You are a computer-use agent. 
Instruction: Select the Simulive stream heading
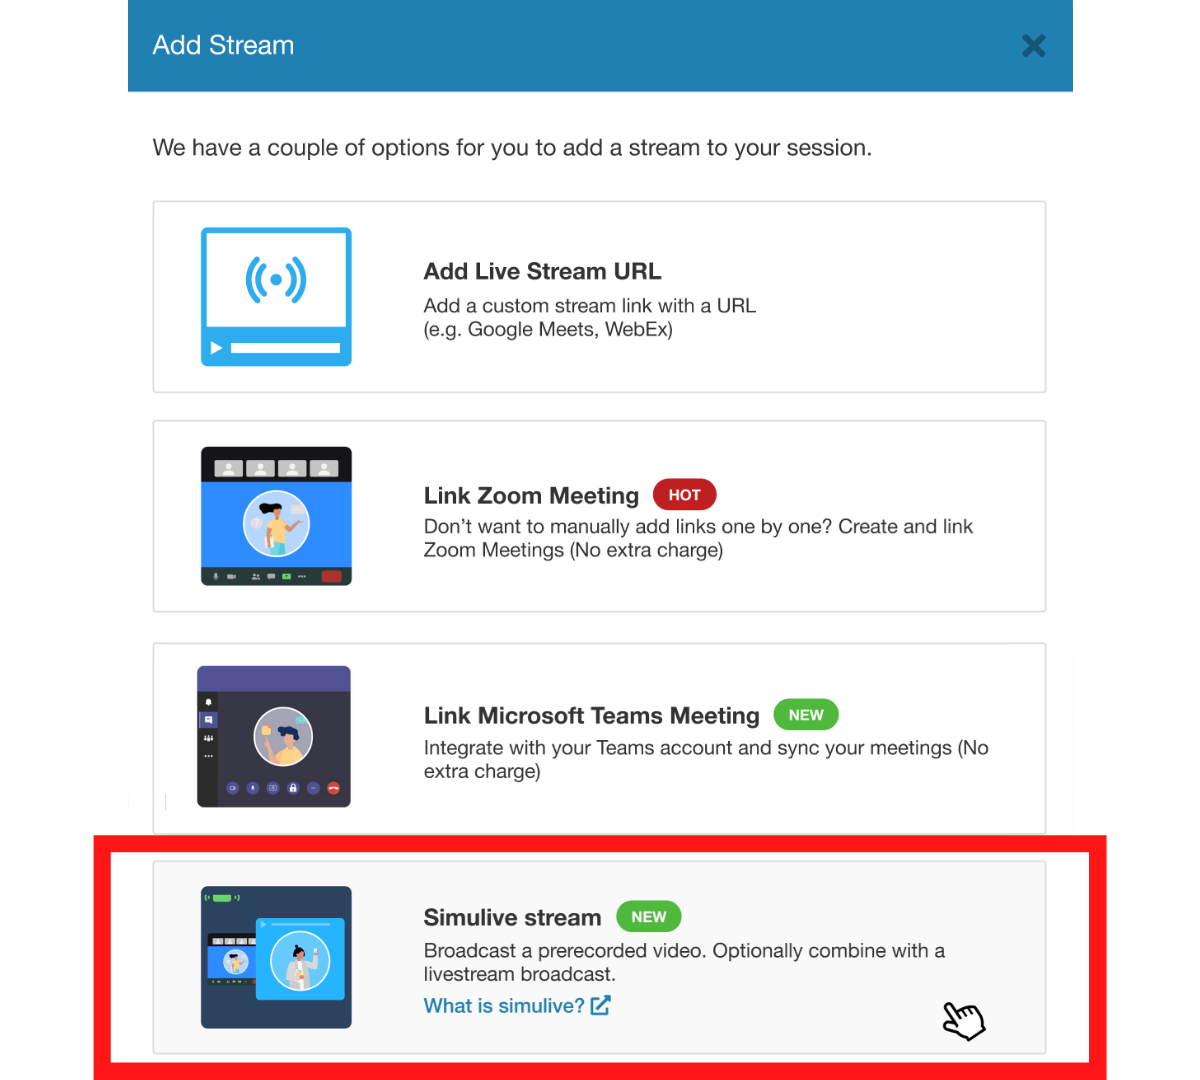pos(513,918)
